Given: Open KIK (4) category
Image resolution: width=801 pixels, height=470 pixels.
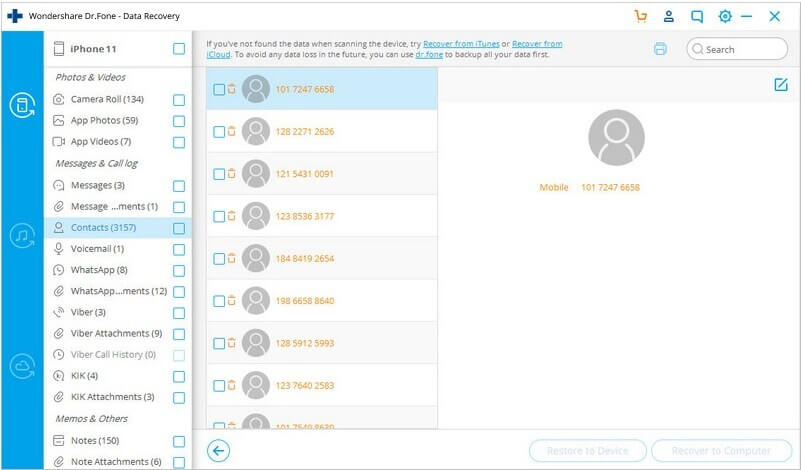Looking at the screenshot, I should point(84,376).
